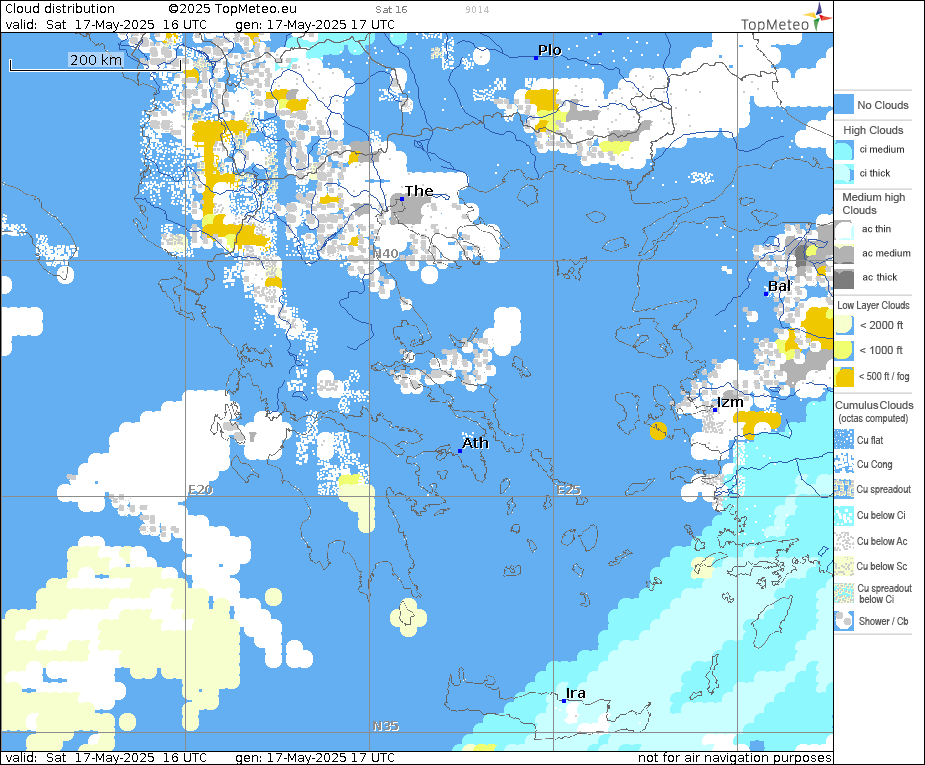Screen dimensions: 925x765
Task: Click the ci thick legend swatch
Action: point(844,173)
